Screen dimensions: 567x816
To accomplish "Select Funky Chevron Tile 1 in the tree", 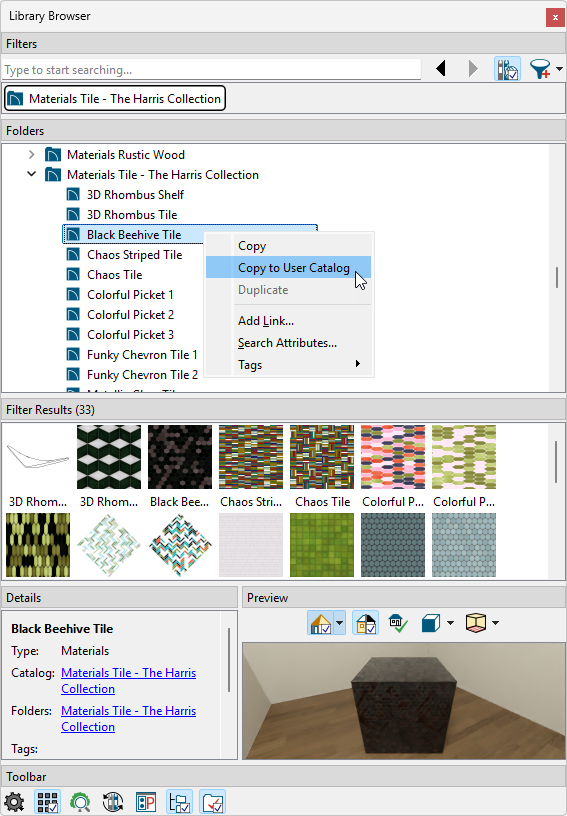I will point(142,355).
